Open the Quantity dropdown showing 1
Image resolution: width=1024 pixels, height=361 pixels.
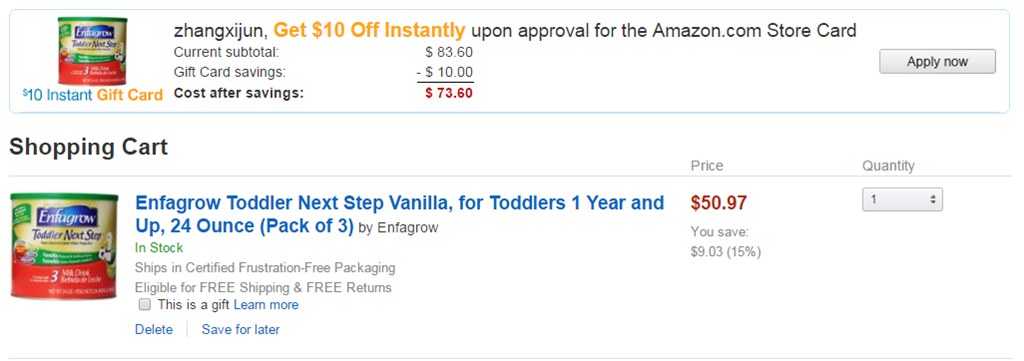(x=903, y=200)
